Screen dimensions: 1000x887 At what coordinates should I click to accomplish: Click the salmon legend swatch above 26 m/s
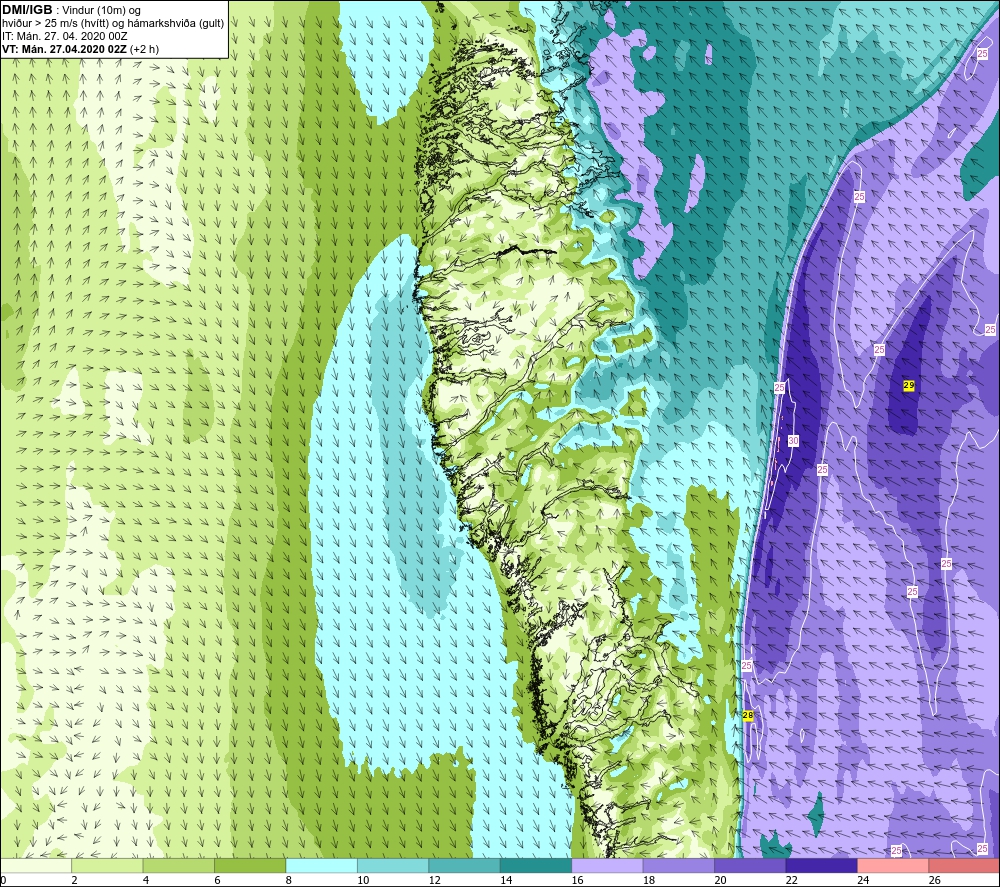[x=964, y=865]
